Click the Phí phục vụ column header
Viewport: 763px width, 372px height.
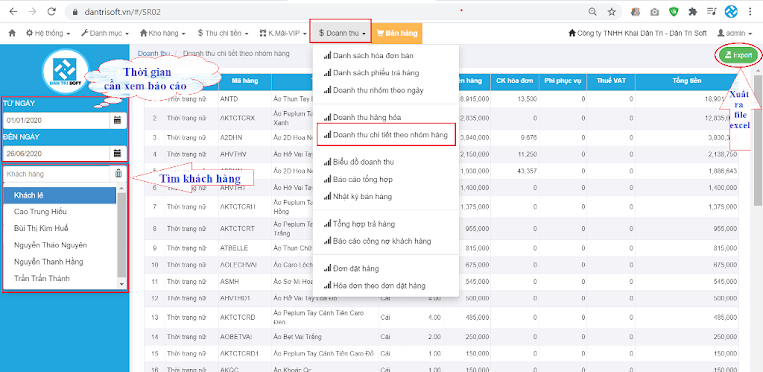click(x=563, y=81)
